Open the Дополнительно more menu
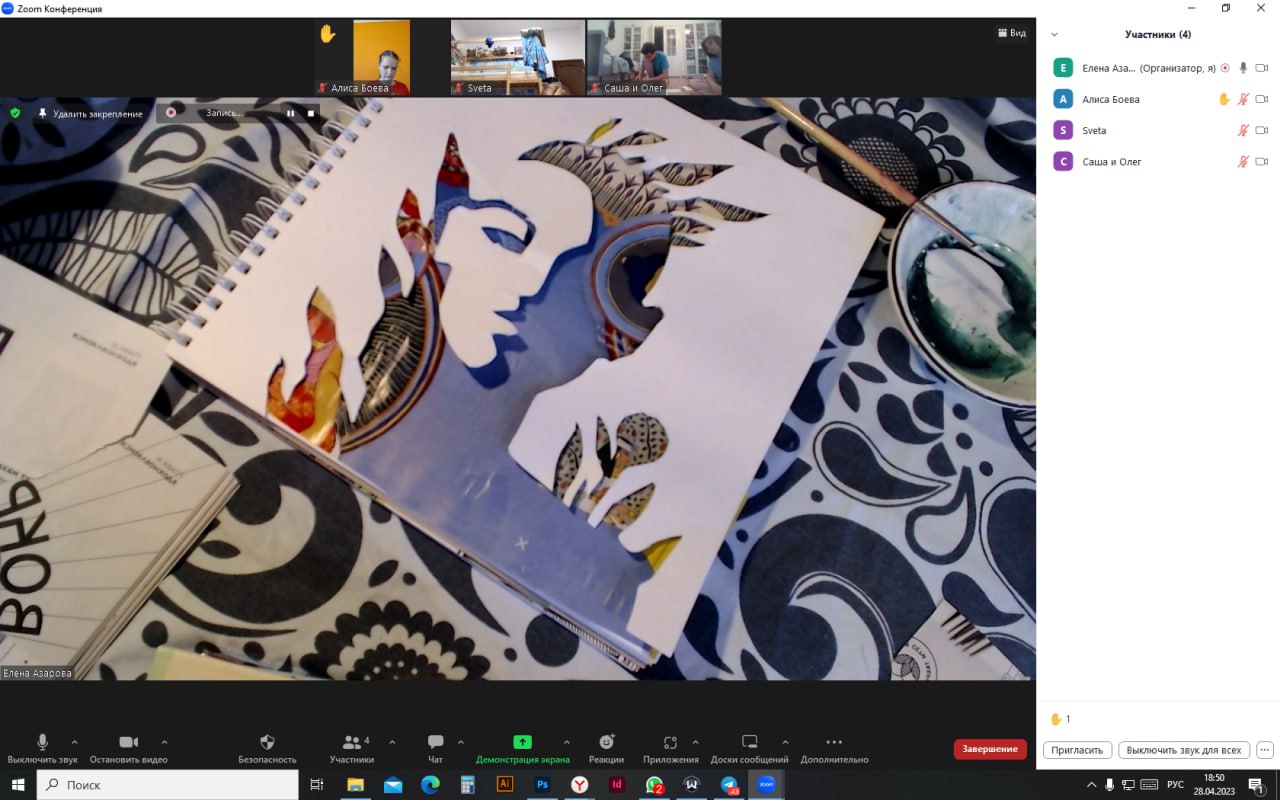Screen dimensions: 1280x800 click(x=834, y=748)
